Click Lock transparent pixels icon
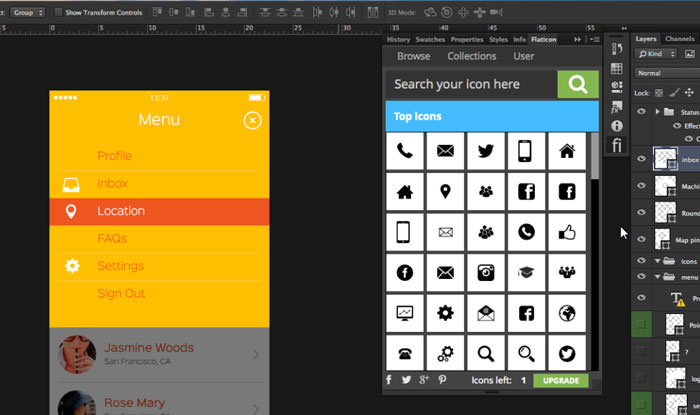The image size is (700, 415). coord(659,93)
